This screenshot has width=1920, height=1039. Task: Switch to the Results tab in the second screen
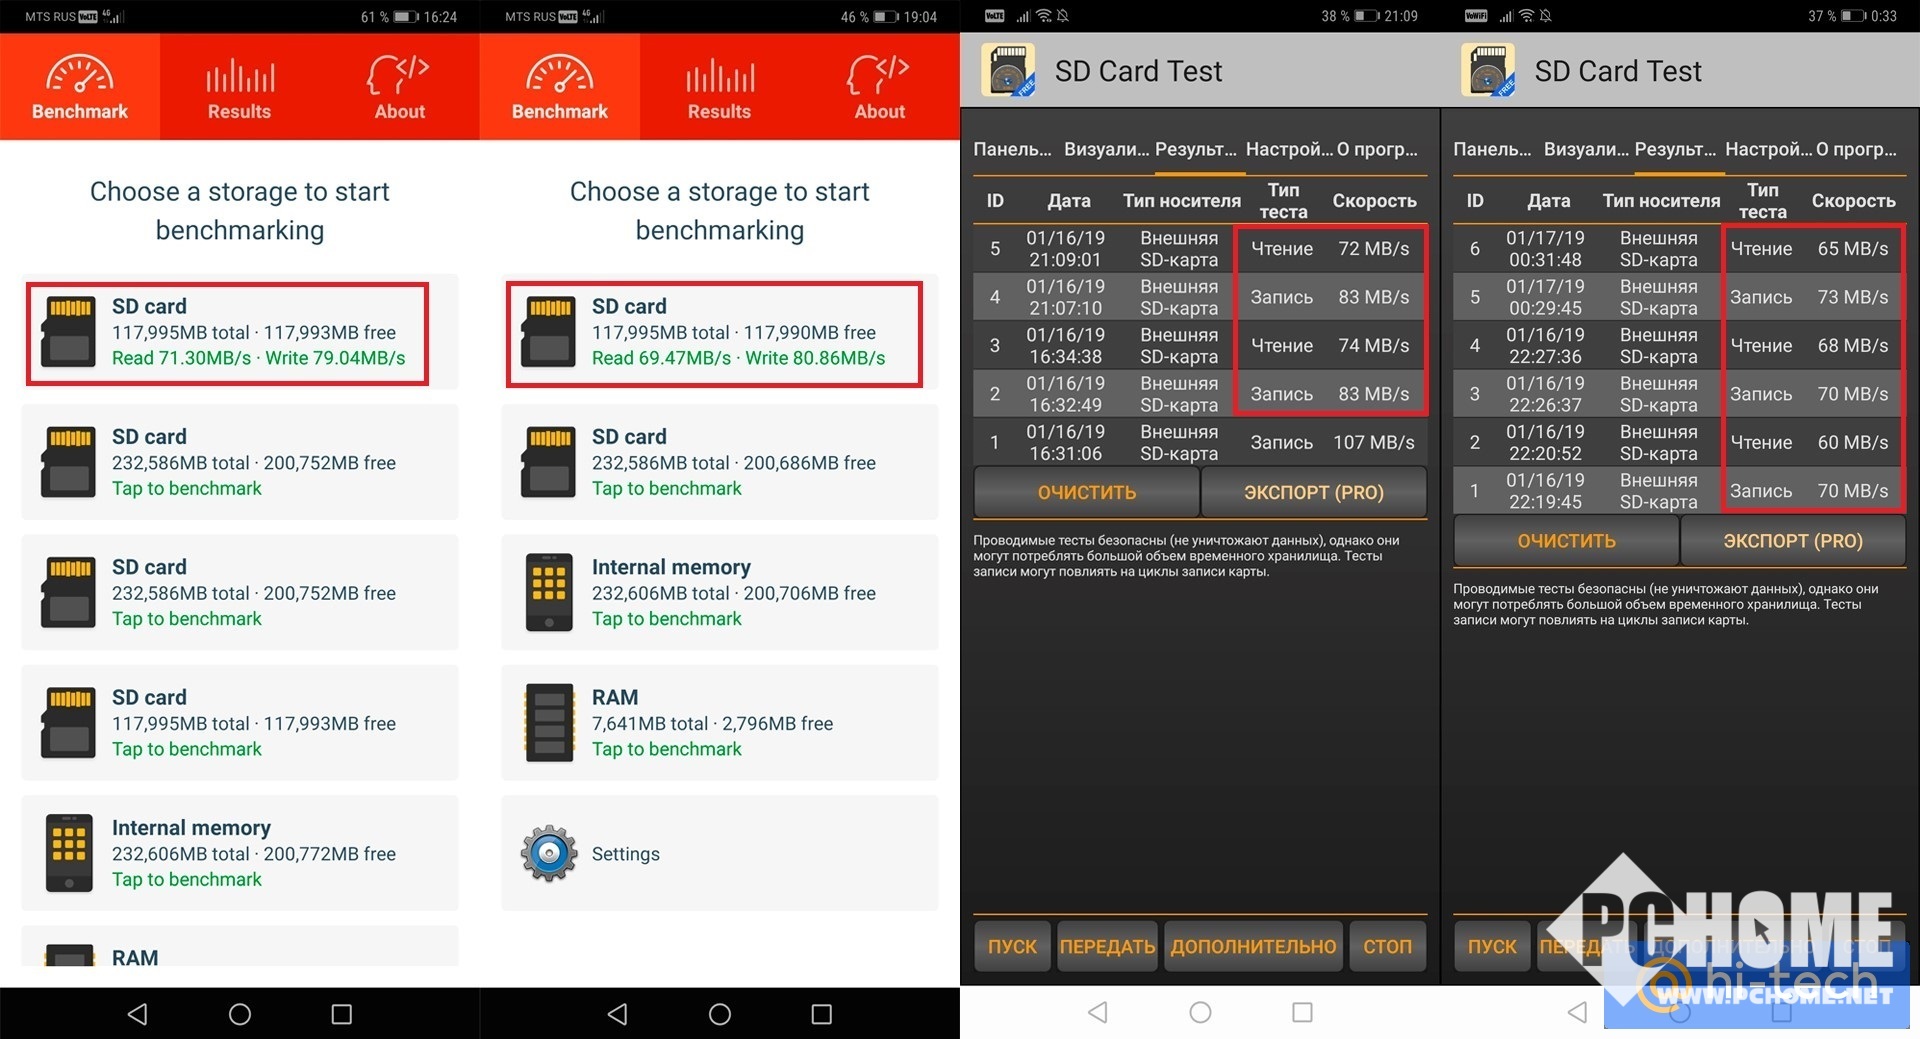(x=719, y=88)
